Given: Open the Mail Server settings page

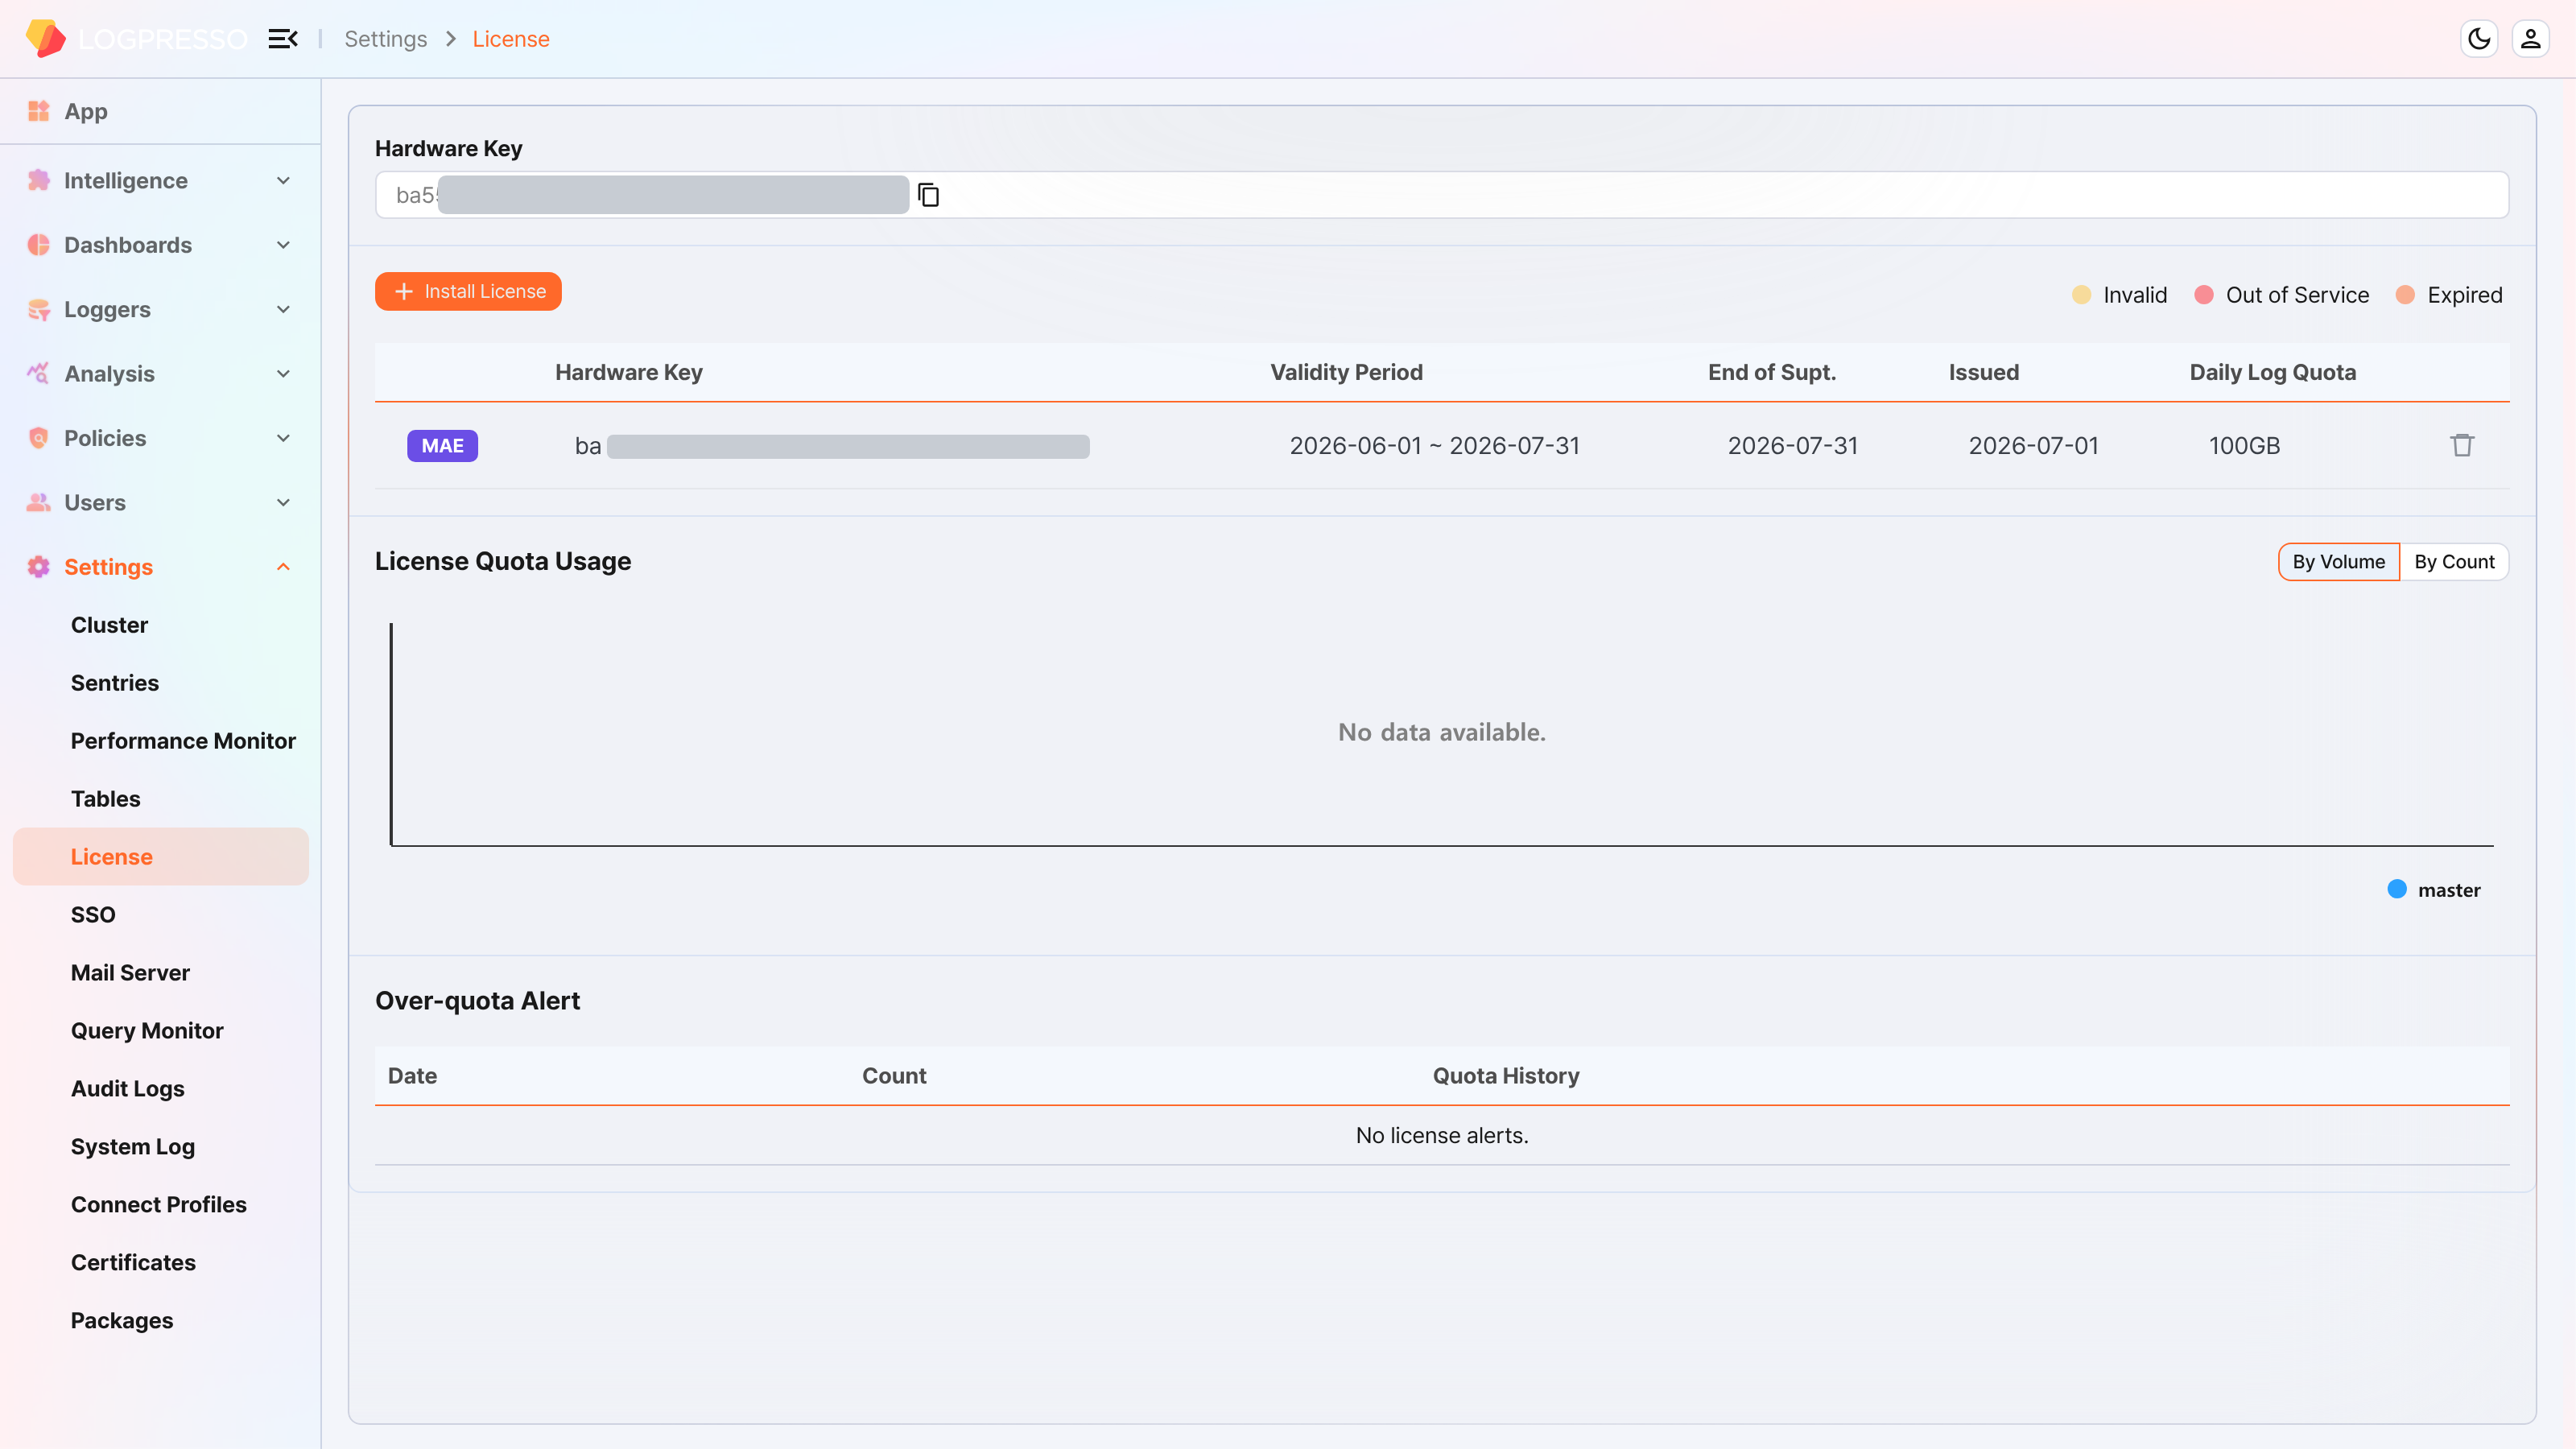Looking at the screenshot, I should [130, 973].
